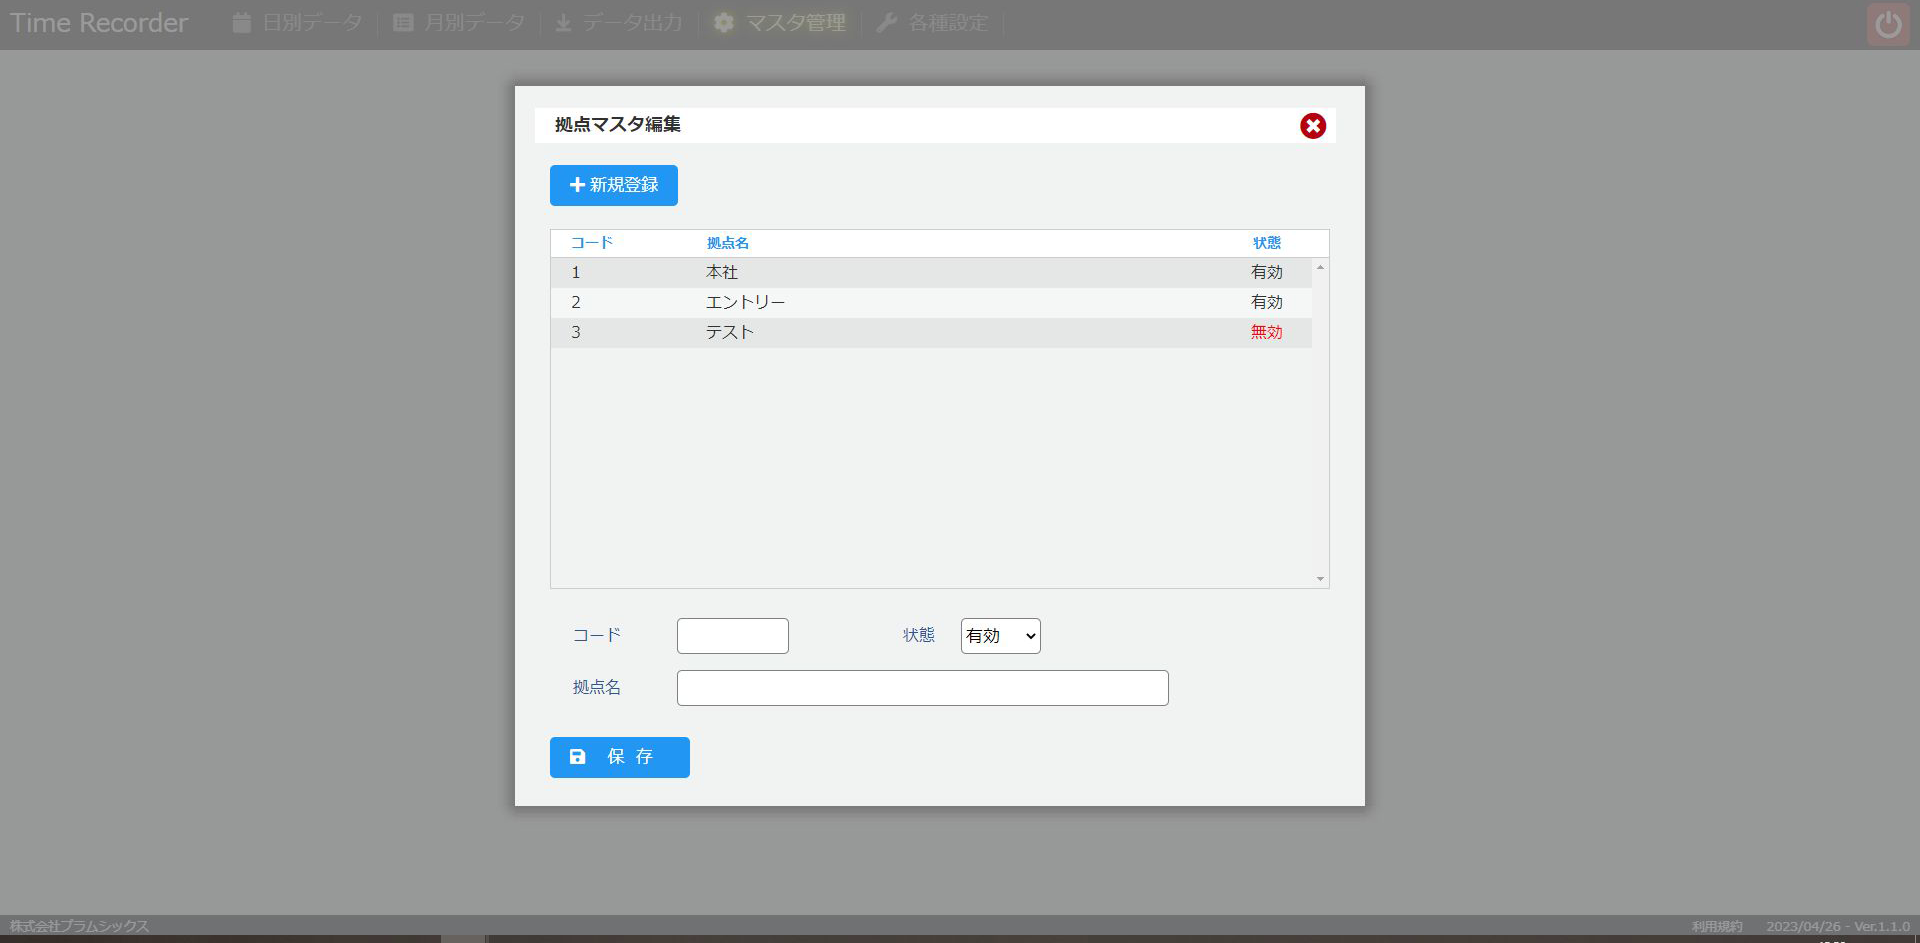The width and height of the screenshot is (1920, 943).
Task: Select the 本社 row
Action: click(x=930, y=273)
